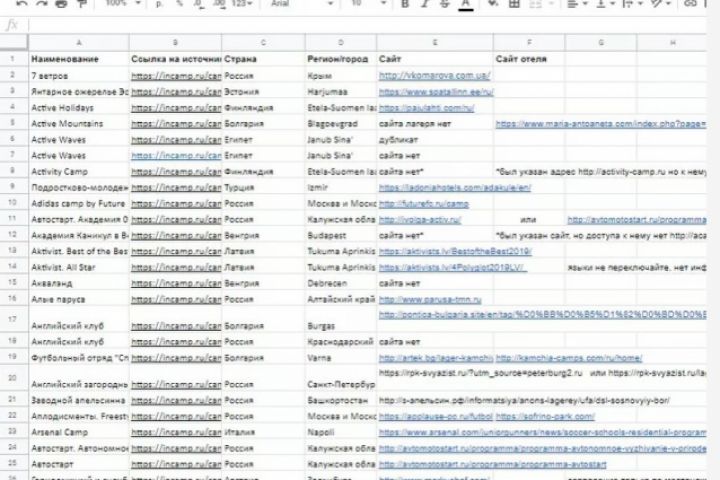
Task: Select the Италия country cell
Action: click(x=264, y=432)
